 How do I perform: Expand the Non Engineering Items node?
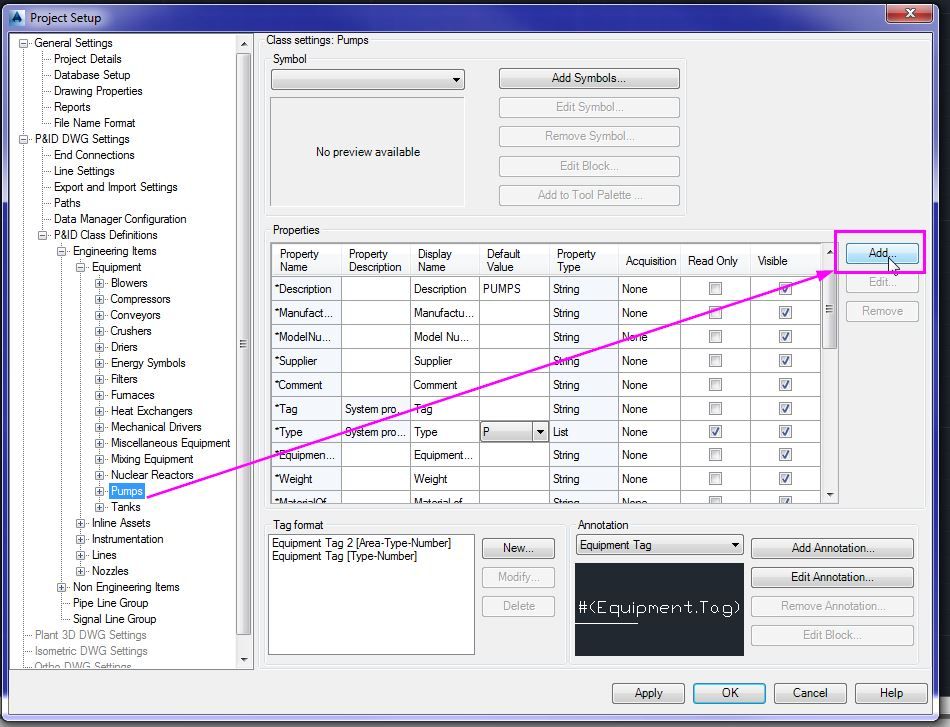coord(61,587)
